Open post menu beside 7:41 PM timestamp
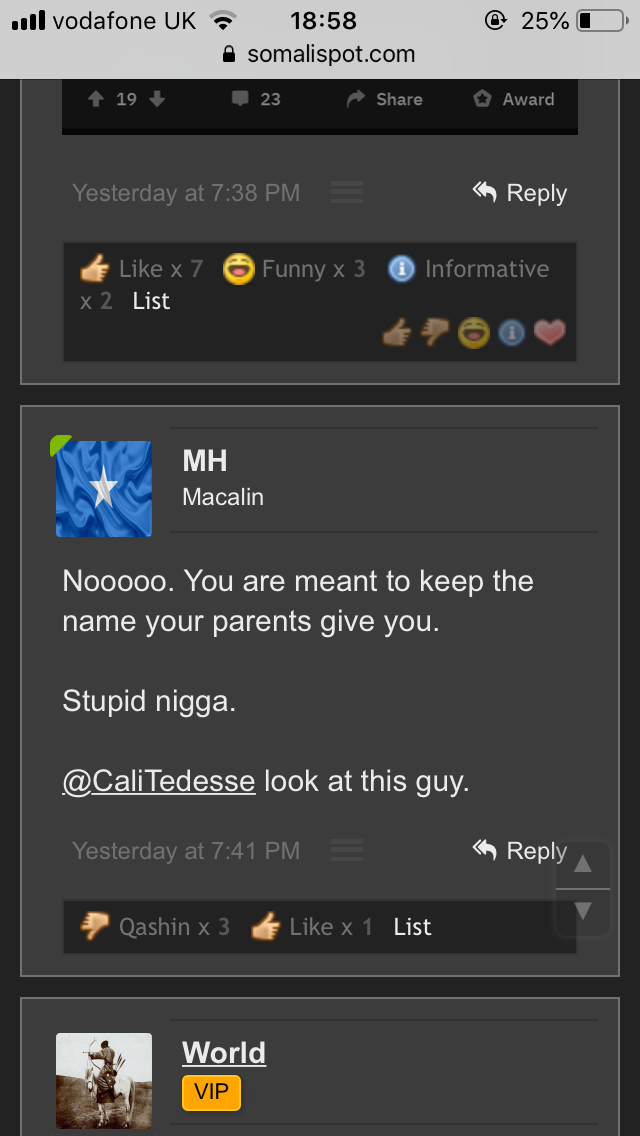Screen dimensions: 640x1136 pos(346,851)
